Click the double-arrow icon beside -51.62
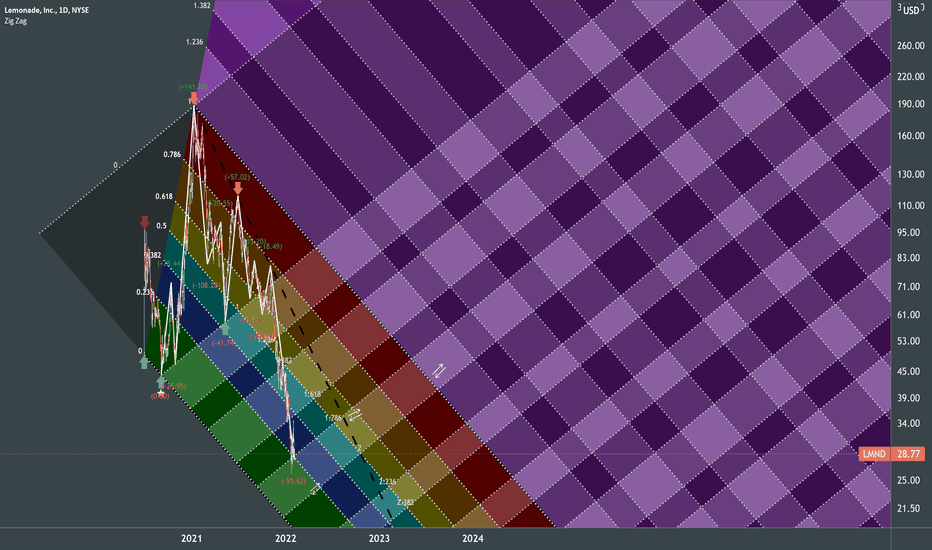The height and width of the screenshot is (550, 932). (x=315, y=489)
